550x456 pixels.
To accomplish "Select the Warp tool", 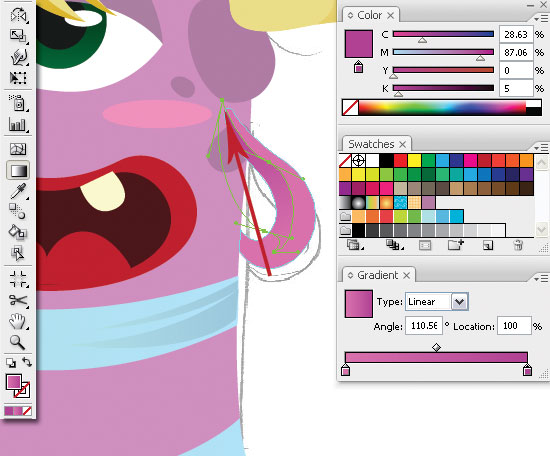I will pyautogui.click(x=18, y=56).
